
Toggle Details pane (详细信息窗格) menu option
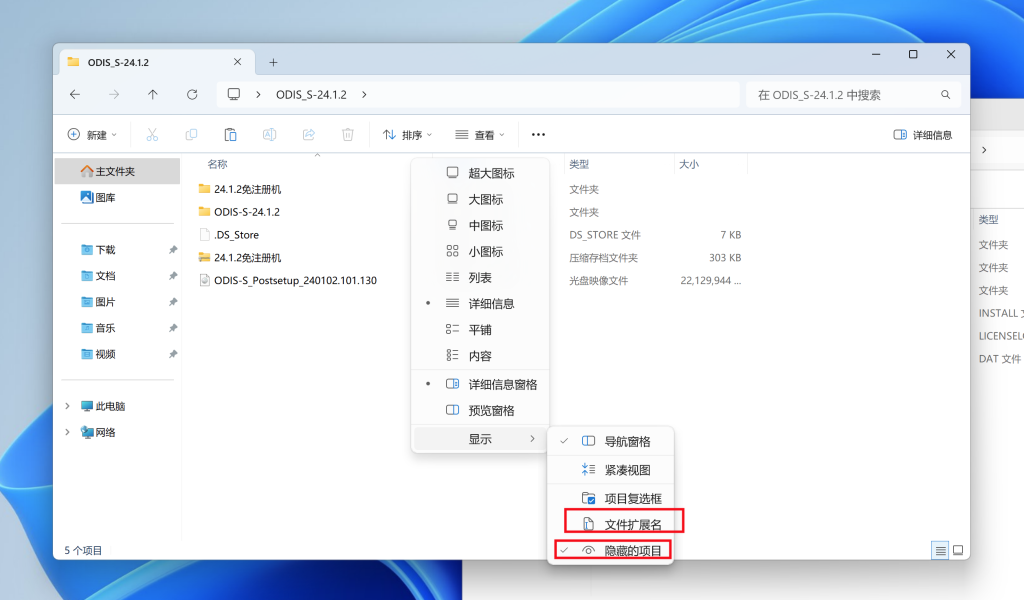[x=480, y=385]
